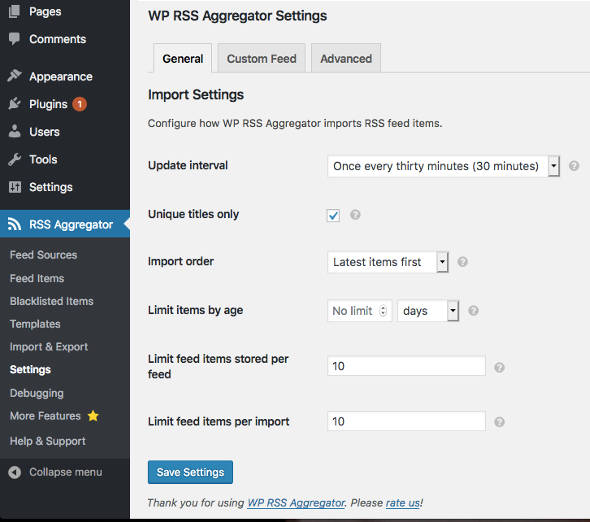Click help icon for feed items per import
The width and height of the screenshot is (590, 522).
click(x=499, y=422)
